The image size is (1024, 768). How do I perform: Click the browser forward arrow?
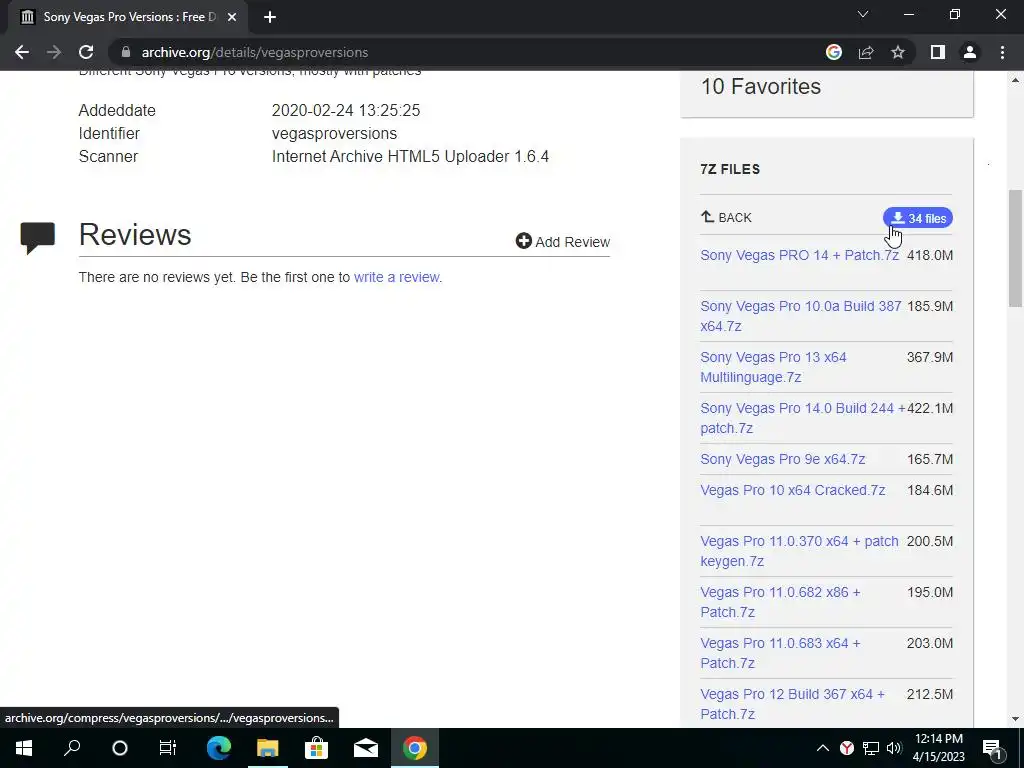(x=54, y=52)
